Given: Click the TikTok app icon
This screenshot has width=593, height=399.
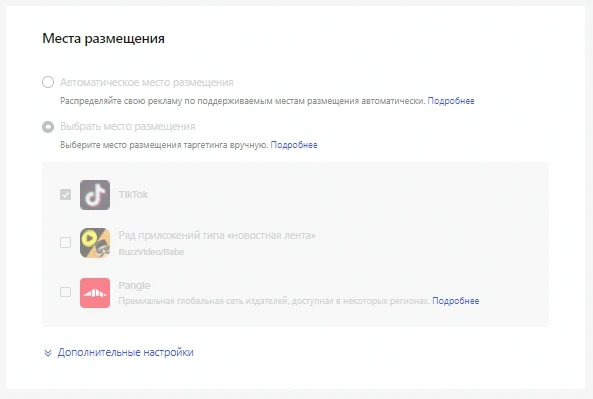Looking at the screenshot, I should tap(95, 195).
